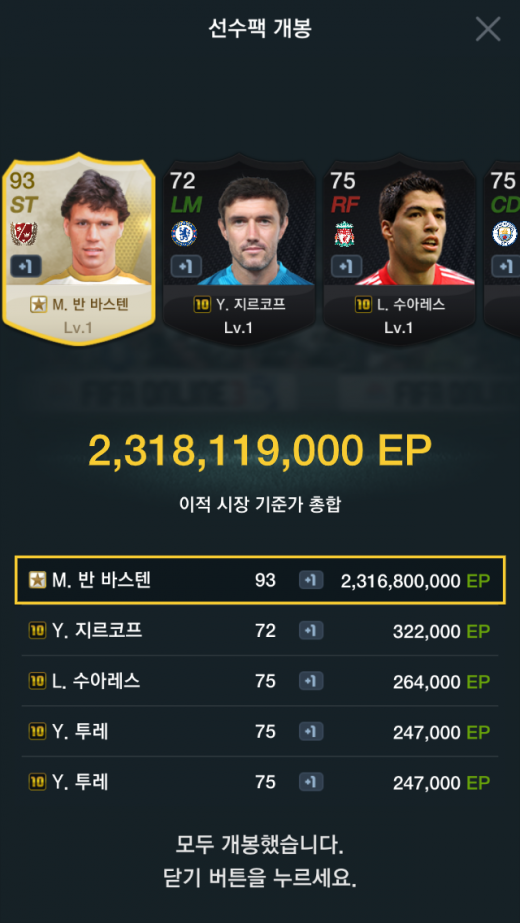Click the Chelsea club badge on card
This screenshot has width=520, height=923.
[x=184, y=234]
